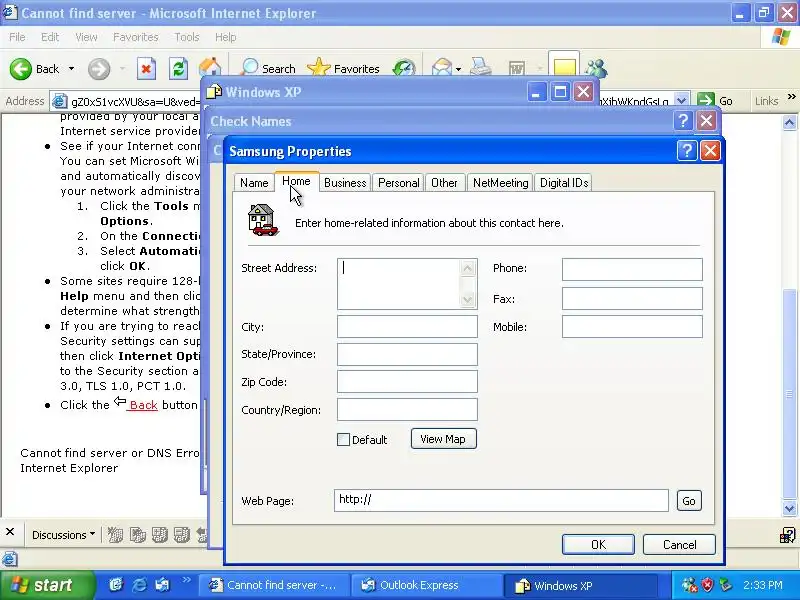Click the Check Names help question-mark button
This screenshot has width=800, height=600.
click(x=683, y=121)
